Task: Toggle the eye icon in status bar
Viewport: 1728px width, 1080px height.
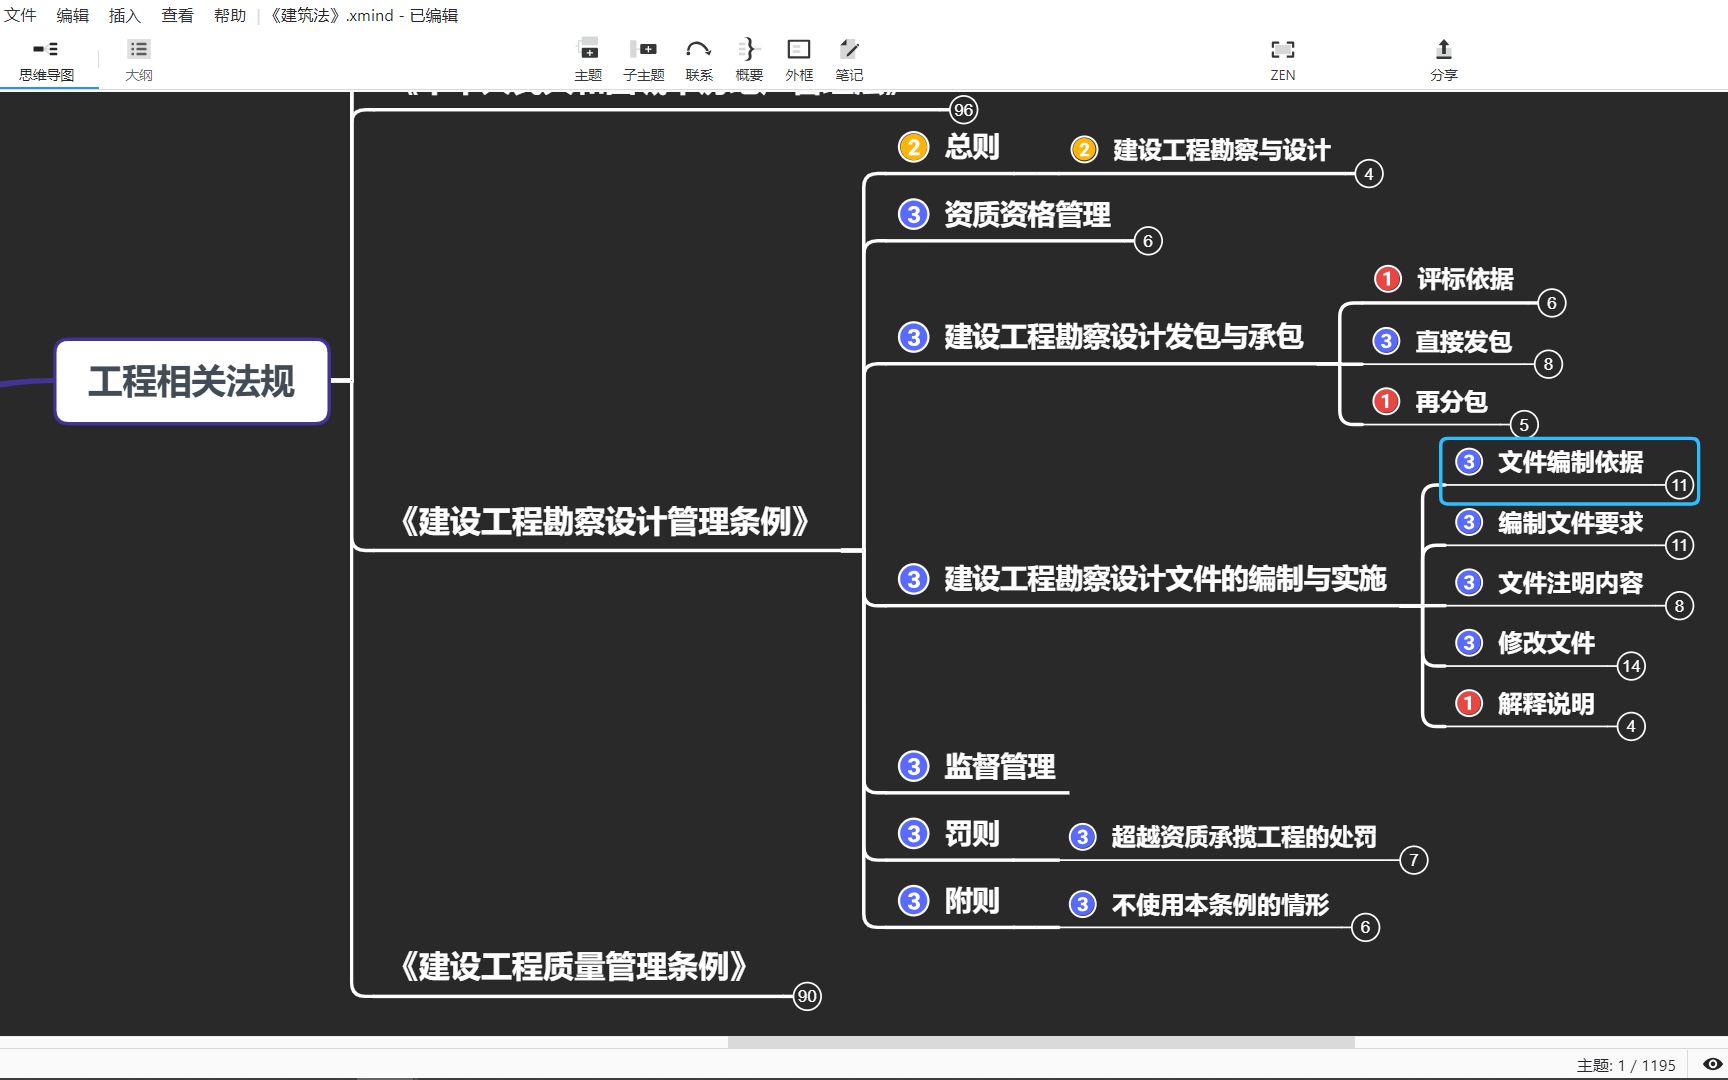Action: pyautogui.click(x=1712, y=1064)
